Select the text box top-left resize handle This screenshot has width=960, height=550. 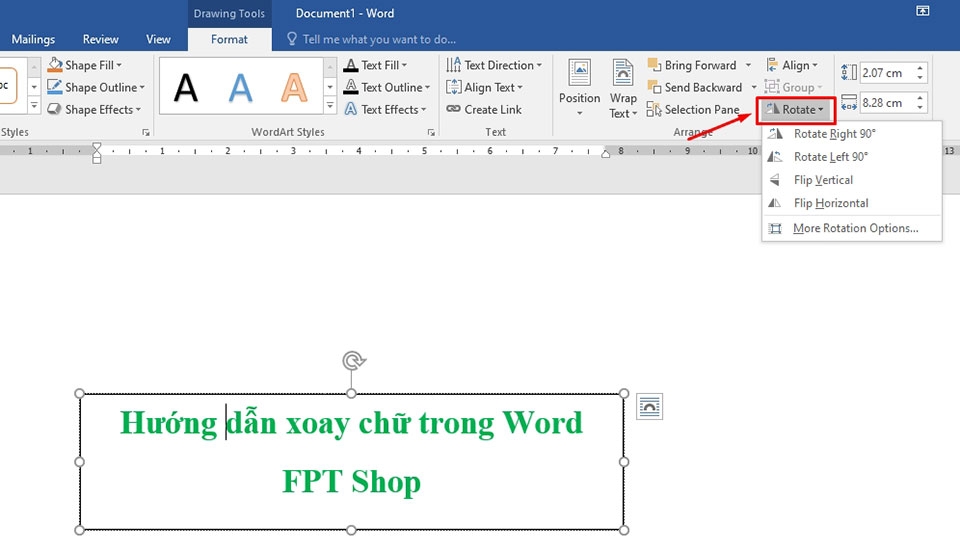(x=80, y=393)
